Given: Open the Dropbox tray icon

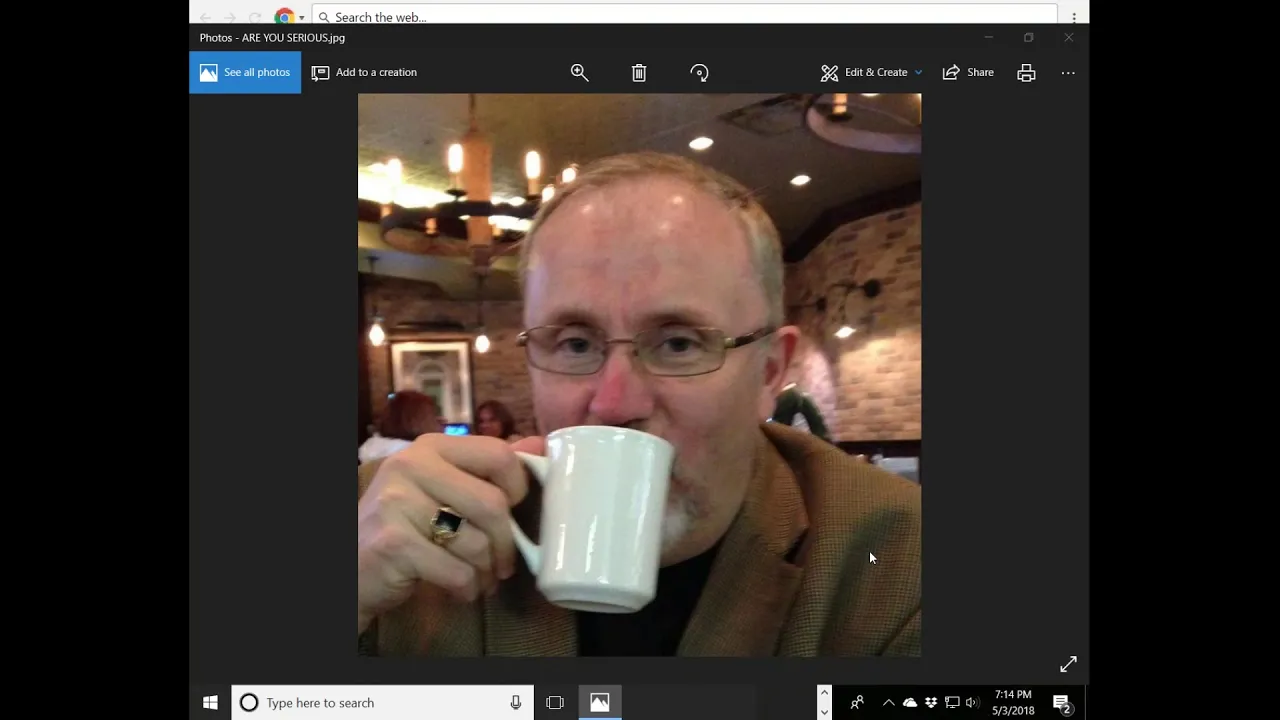Looking at the screenshot, I should pyautogui.click(x=931, y=703).
